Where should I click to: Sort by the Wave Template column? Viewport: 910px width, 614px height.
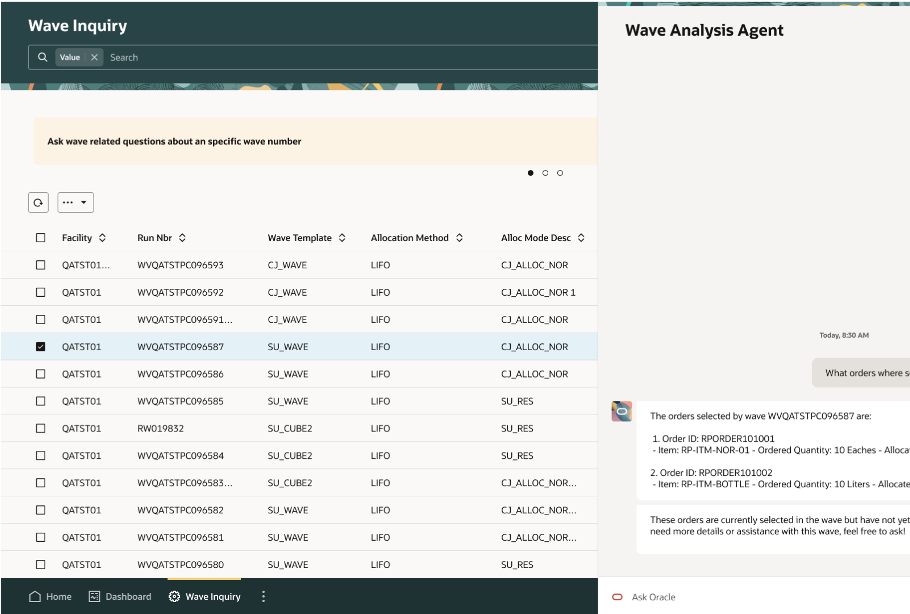(x=342, y=238)
